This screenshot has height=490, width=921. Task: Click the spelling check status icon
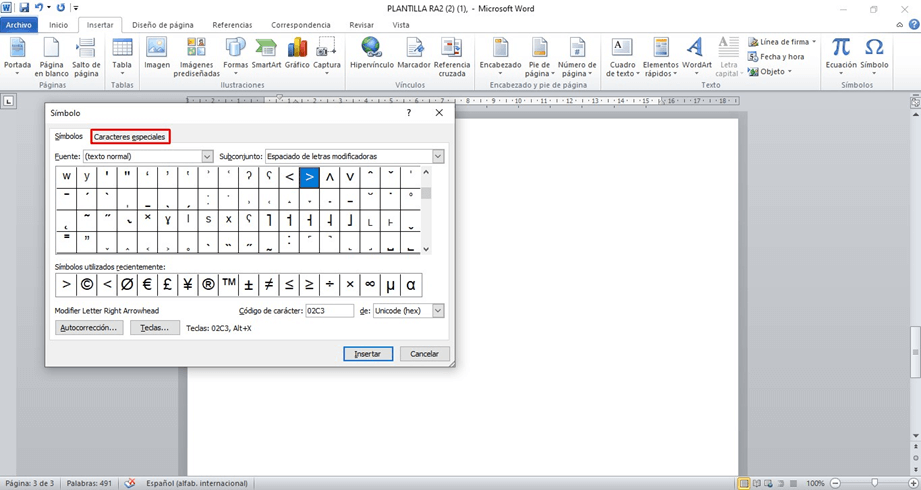click(130, 483)
